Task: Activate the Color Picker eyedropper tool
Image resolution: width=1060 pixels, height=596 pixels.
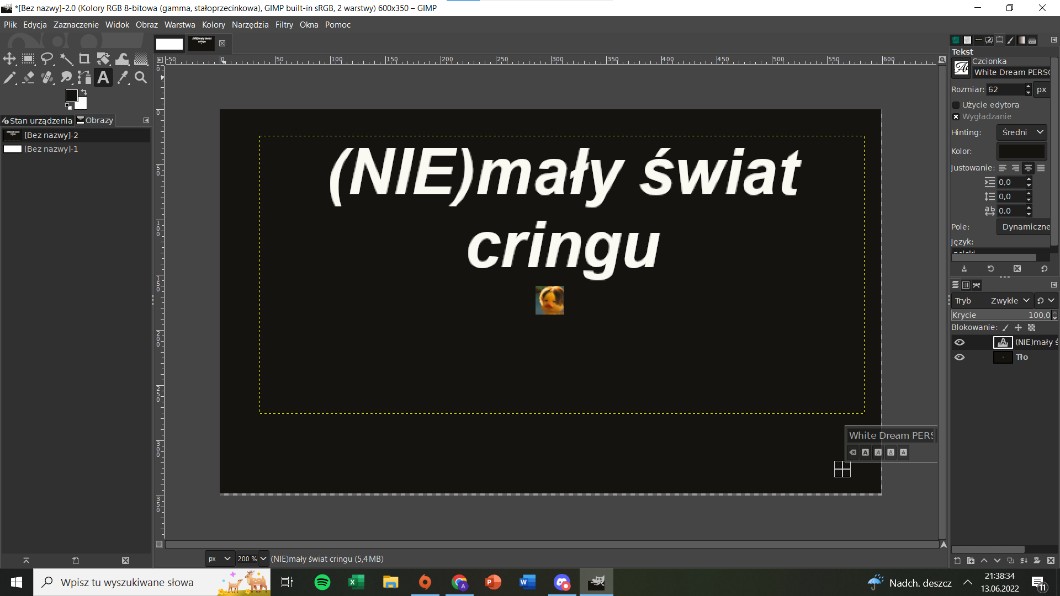Action: tap(123, 78)
